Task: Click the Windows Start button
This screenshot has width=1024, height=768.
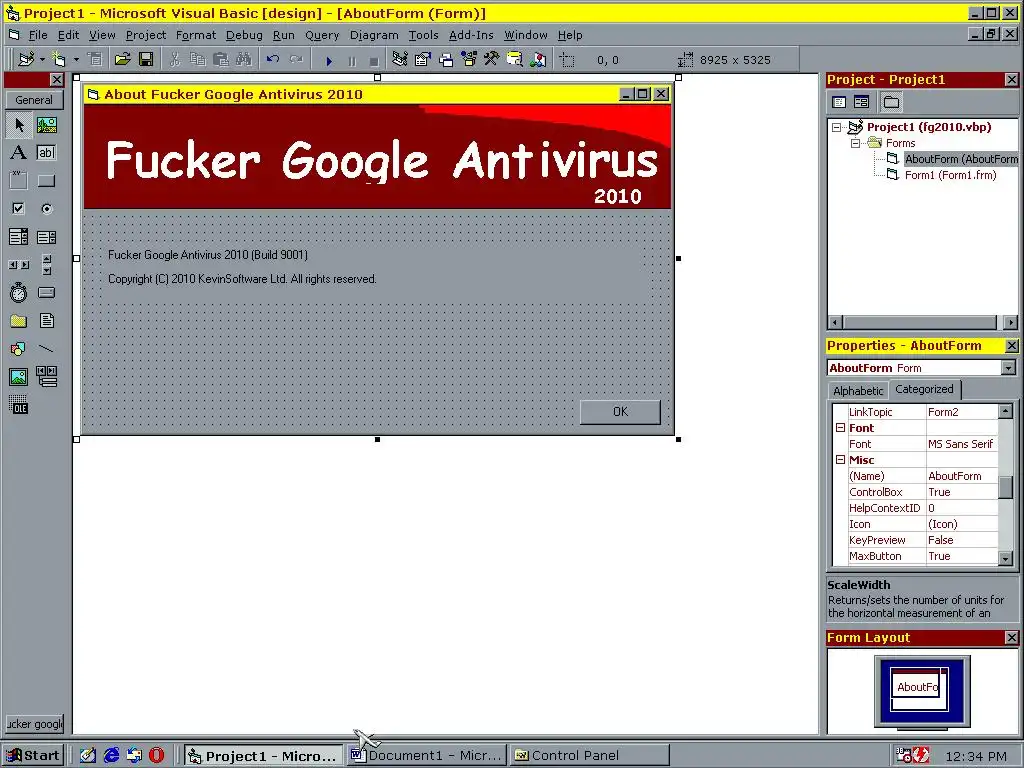Action: point(33,756)
